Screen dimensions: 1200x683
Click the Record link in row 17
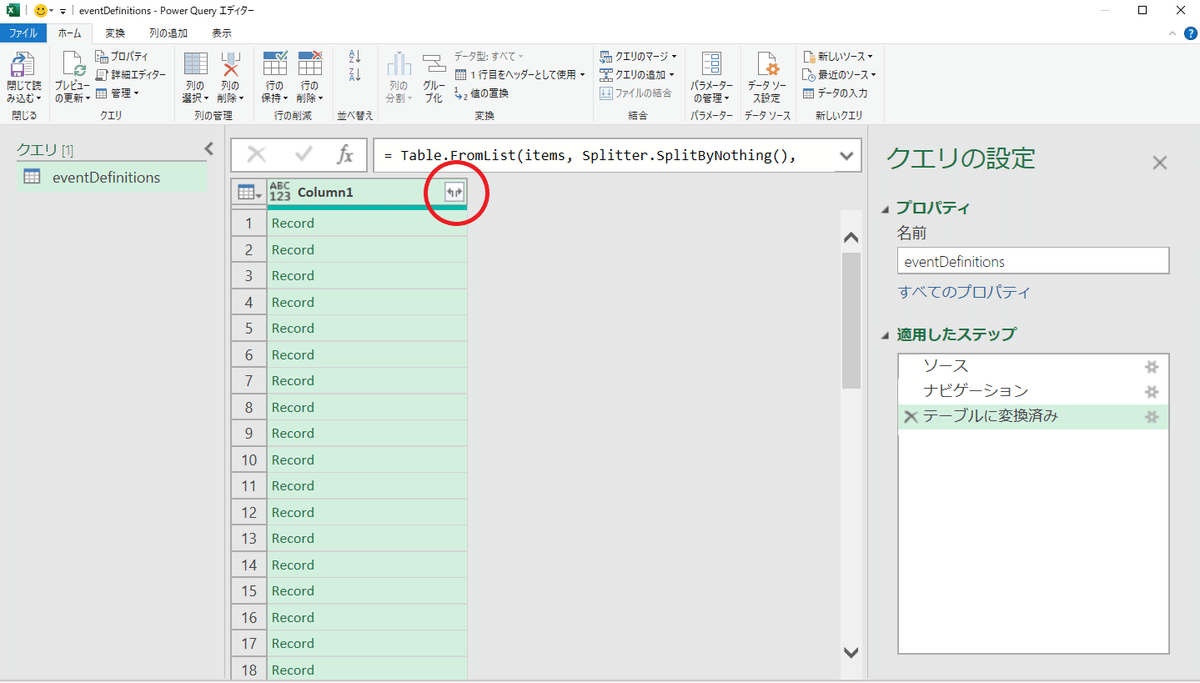pyautogui.click(x=293, y=643)
